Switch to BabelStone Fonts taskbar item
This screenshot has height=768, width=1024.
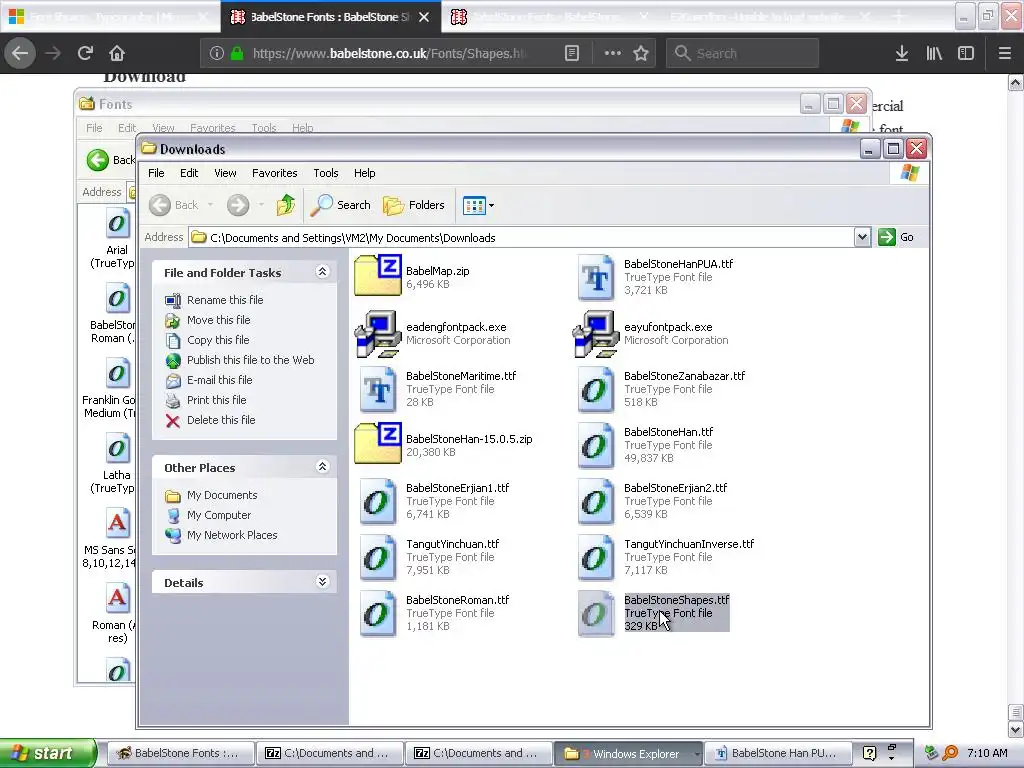click(179, 753)
